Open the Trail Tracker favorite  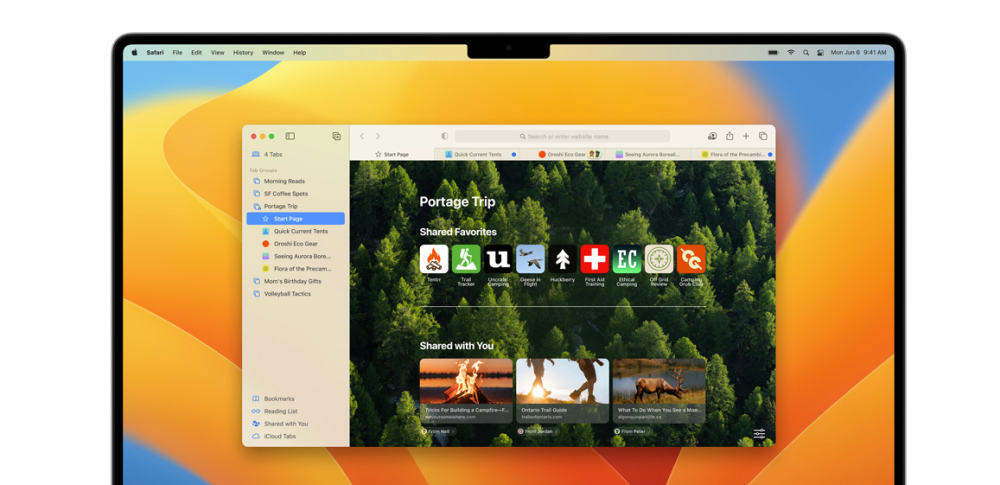pyautogui.click(x=466, y=259)
